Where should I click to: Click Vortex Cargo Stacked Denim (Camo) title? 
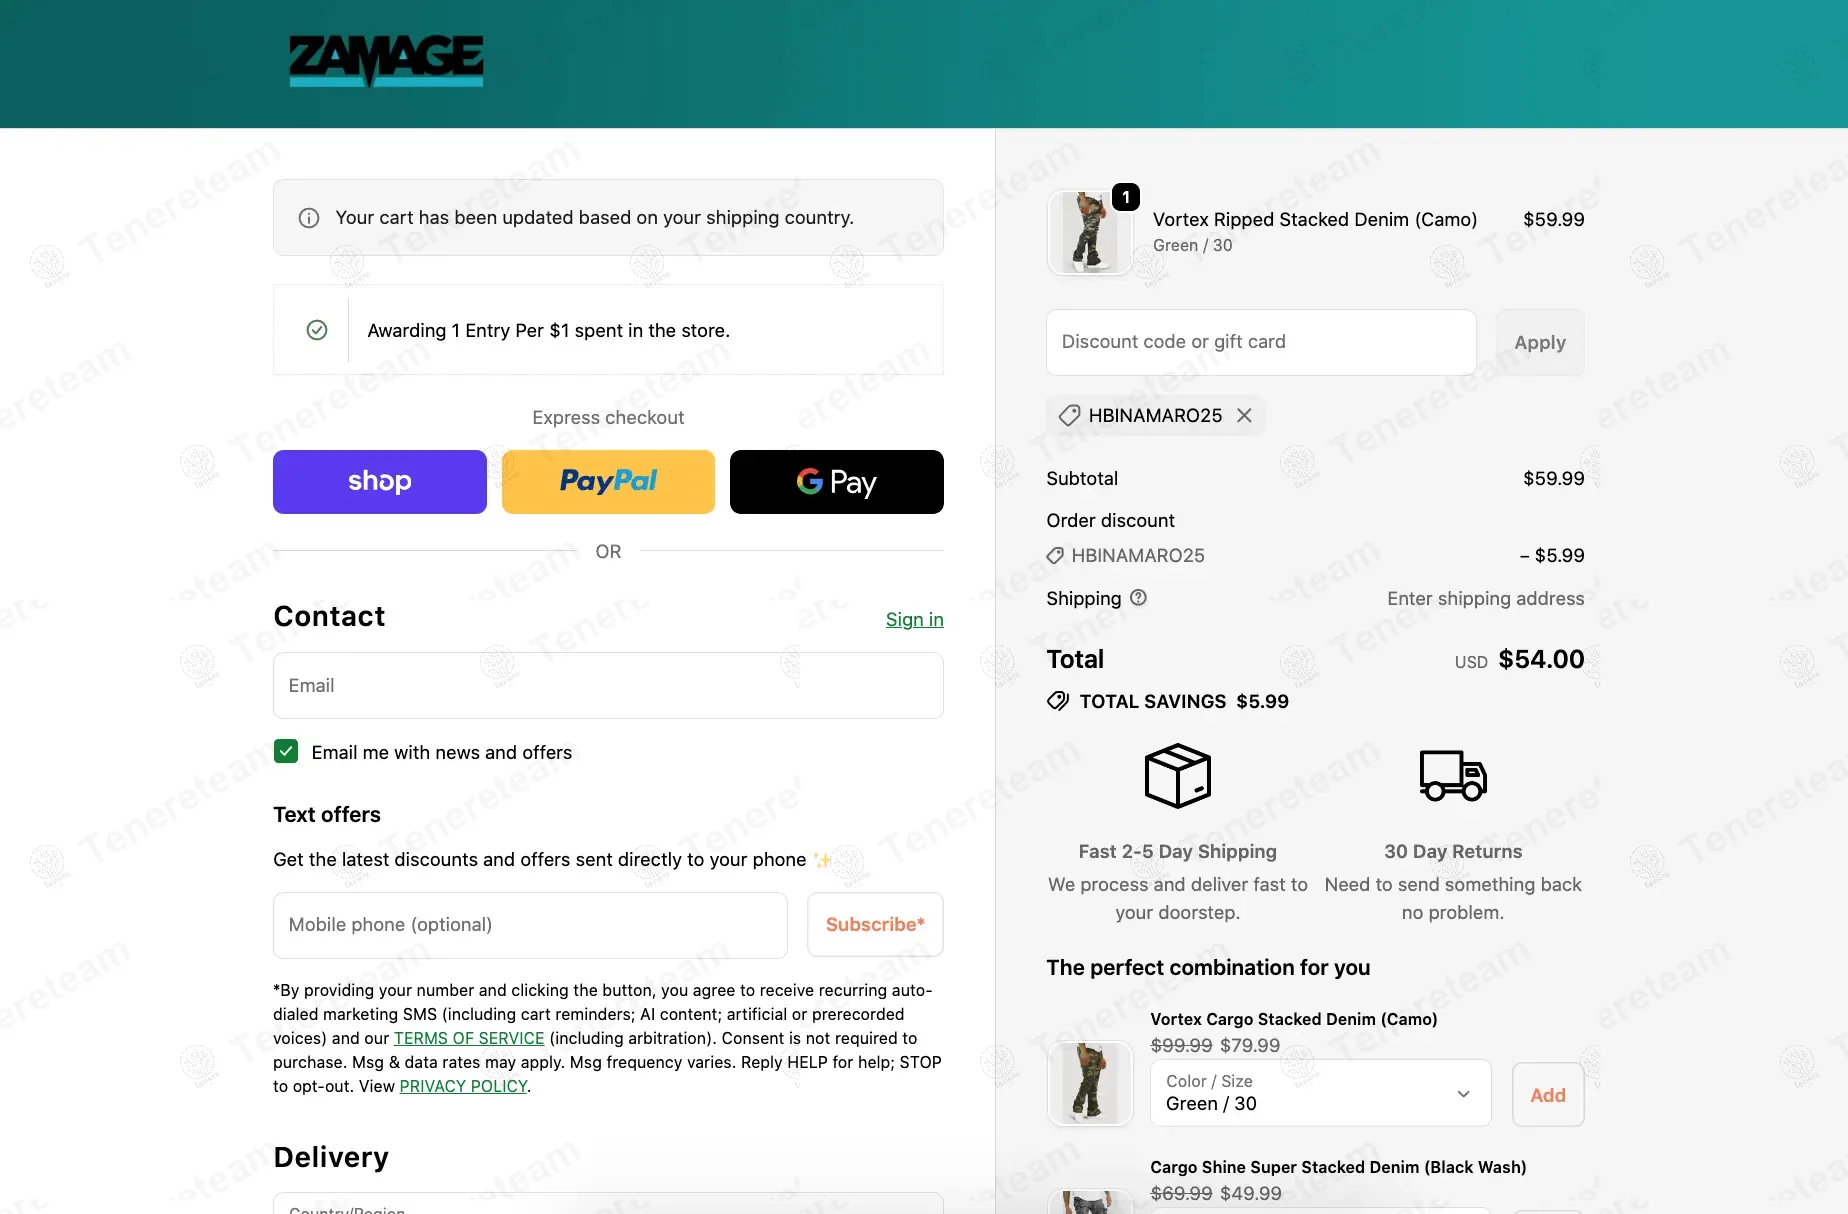coord(1294,1019)
